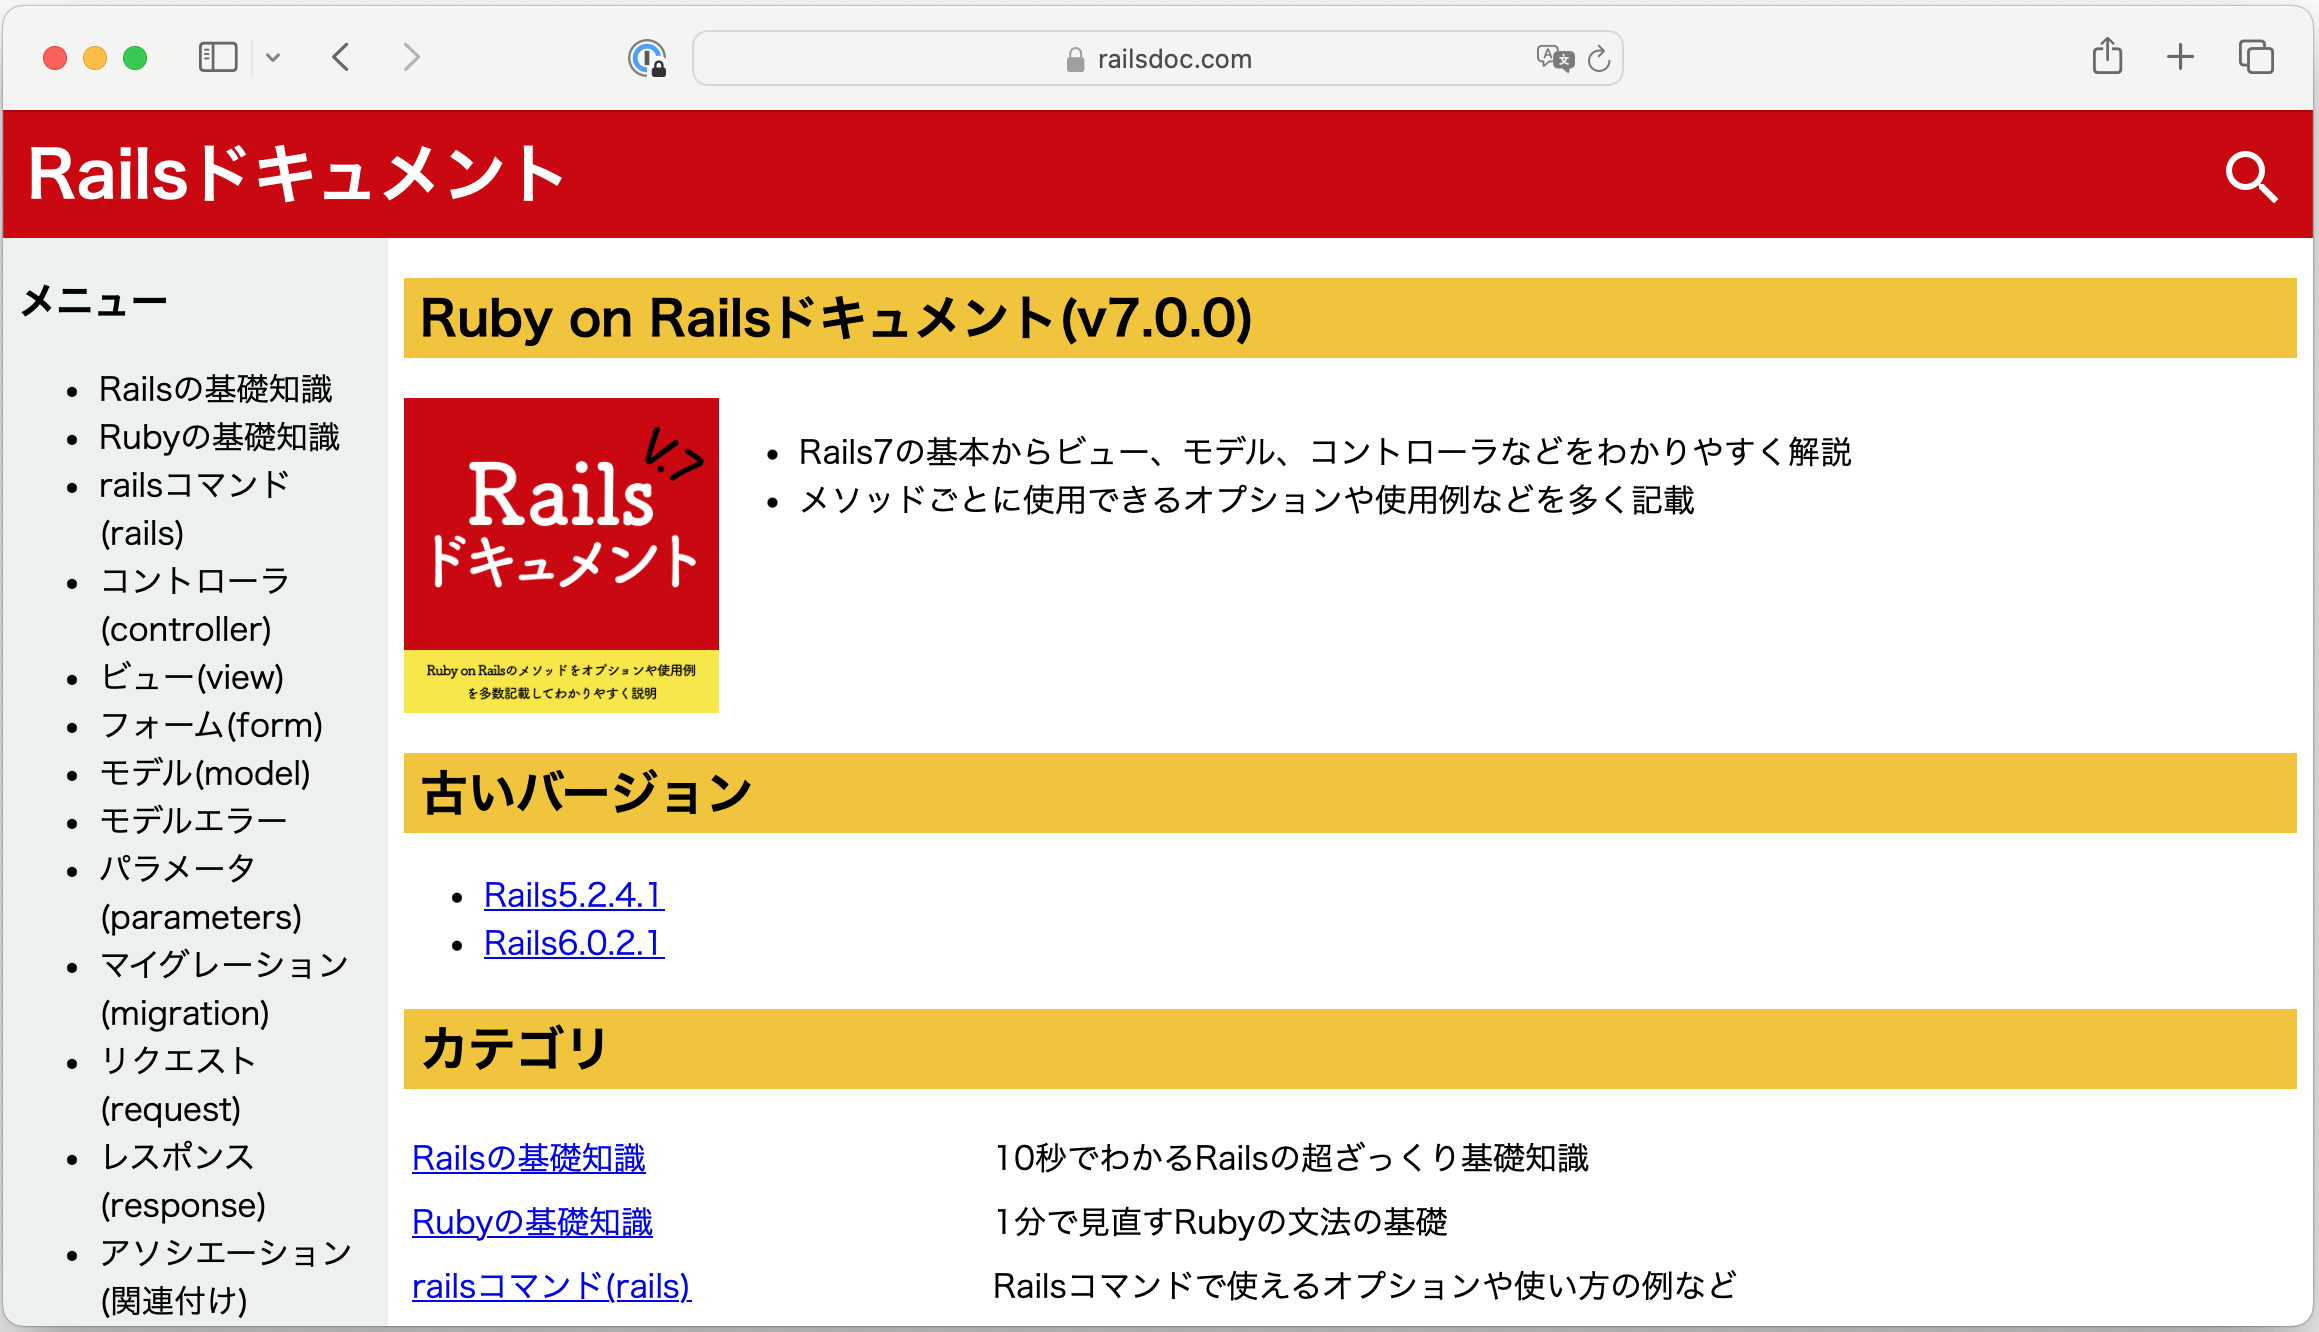
Task: Click the sidebar toggle icon
Action: 219,56
